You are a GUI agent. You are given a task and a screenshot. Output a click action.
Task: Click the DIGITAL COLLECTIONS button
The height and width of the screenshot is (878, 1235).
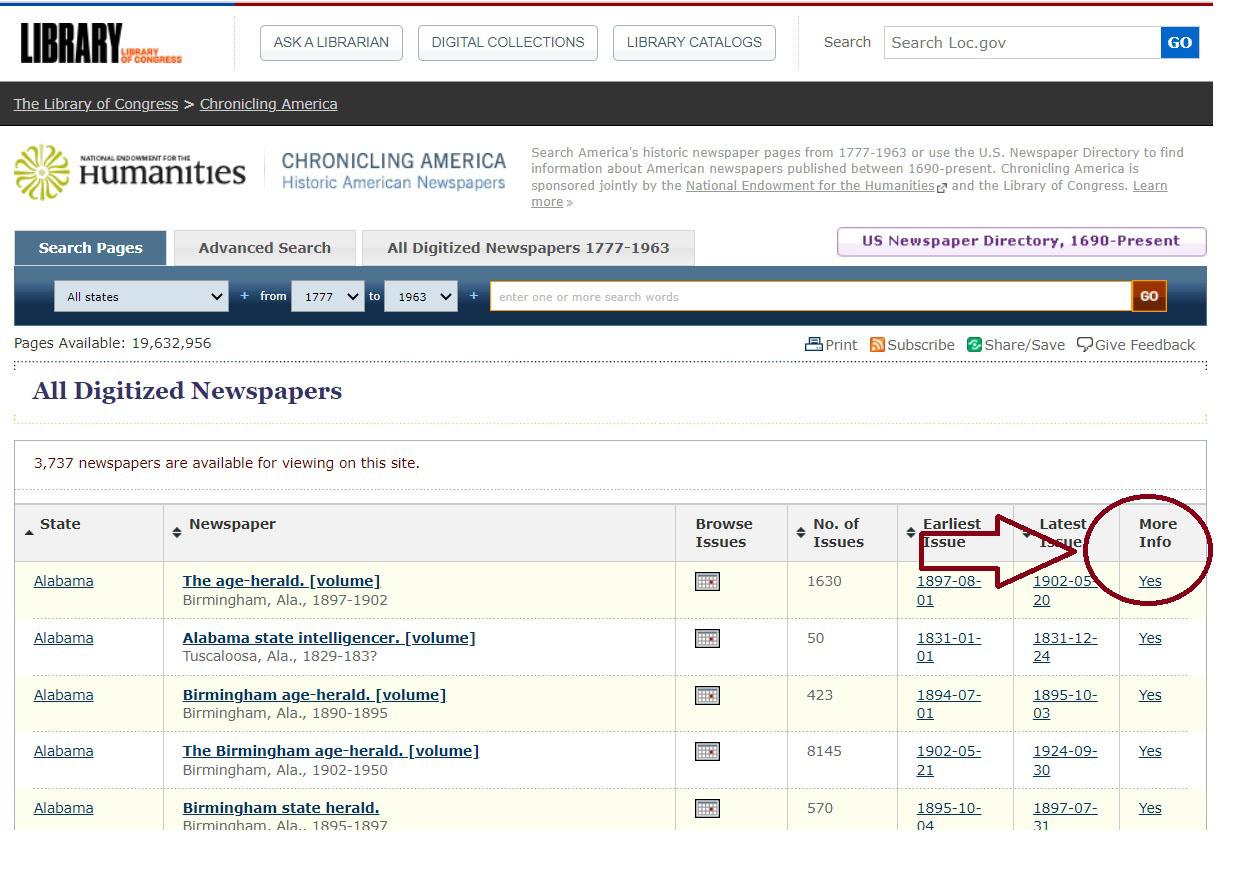[x=507, y=42]
